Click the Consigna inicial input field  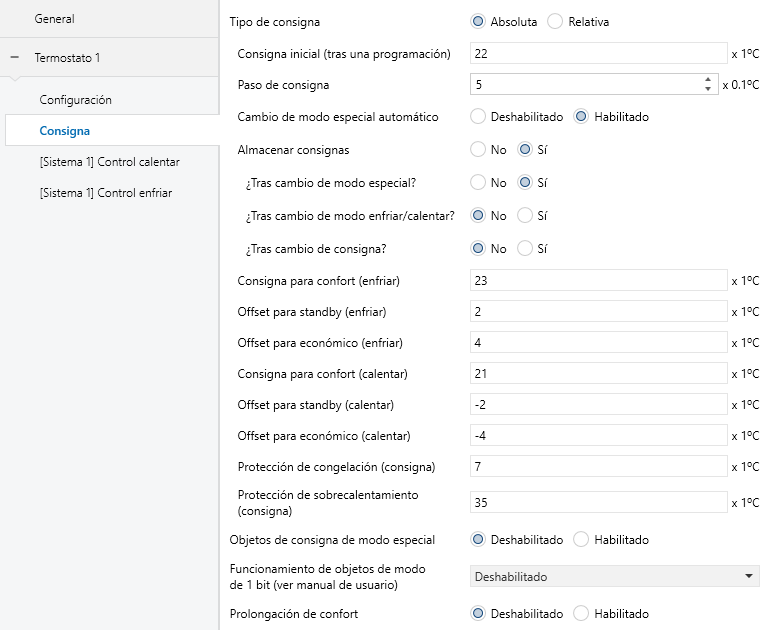click(x=599, y=53)
